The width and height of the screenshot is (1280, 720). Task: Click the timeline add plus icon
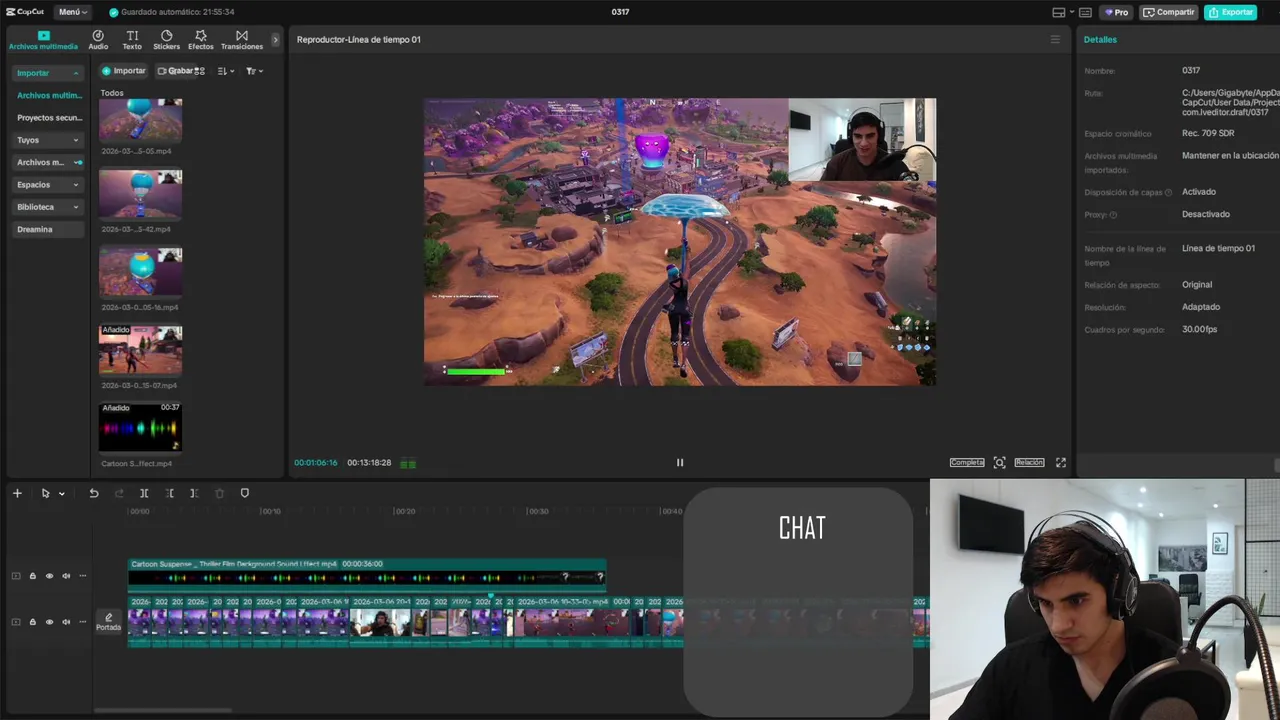coord(17,493)
